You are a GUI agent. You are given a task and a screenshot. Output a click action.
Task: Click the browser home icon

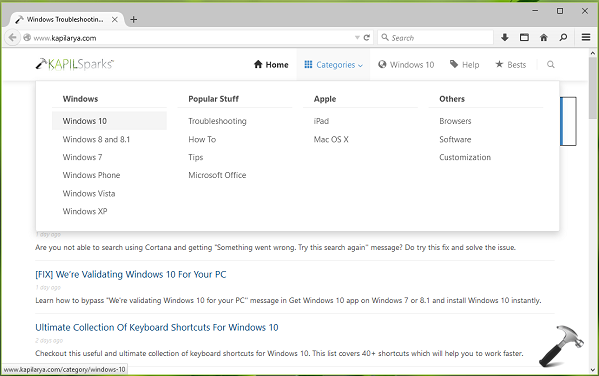pos(544,37)
